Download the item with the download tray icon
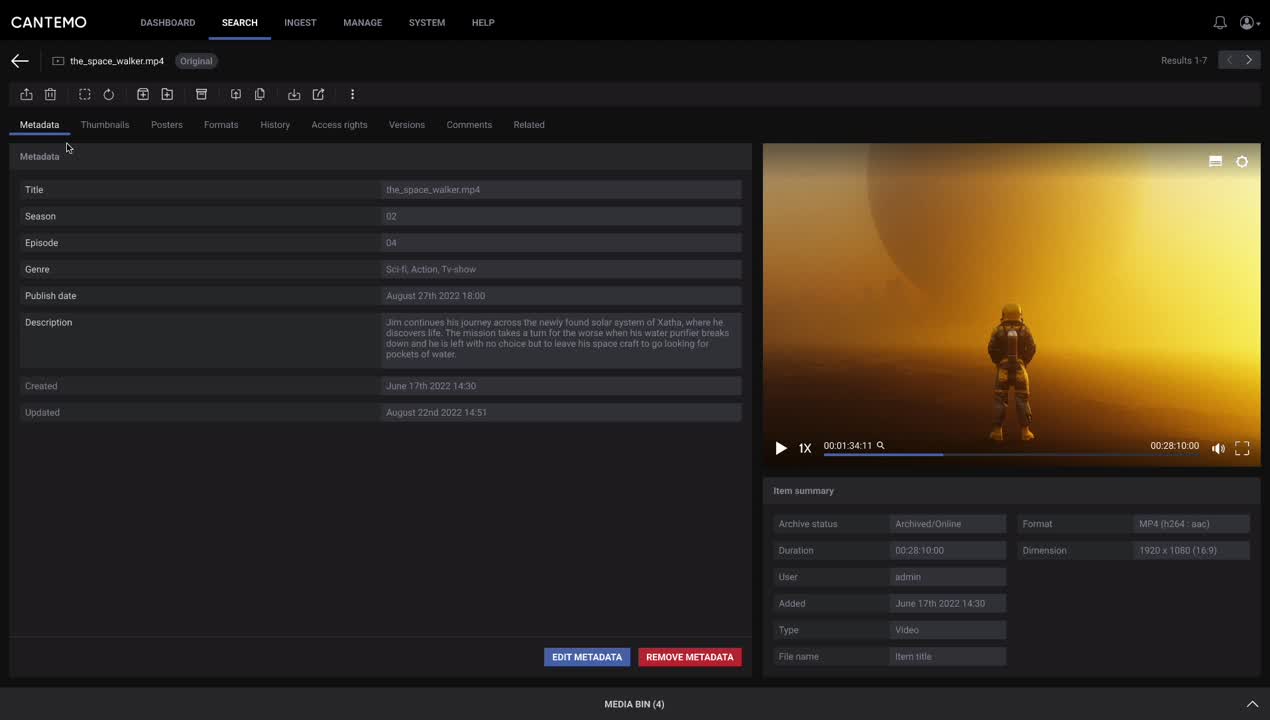1270x720 pixels. [x=294, y=94]
